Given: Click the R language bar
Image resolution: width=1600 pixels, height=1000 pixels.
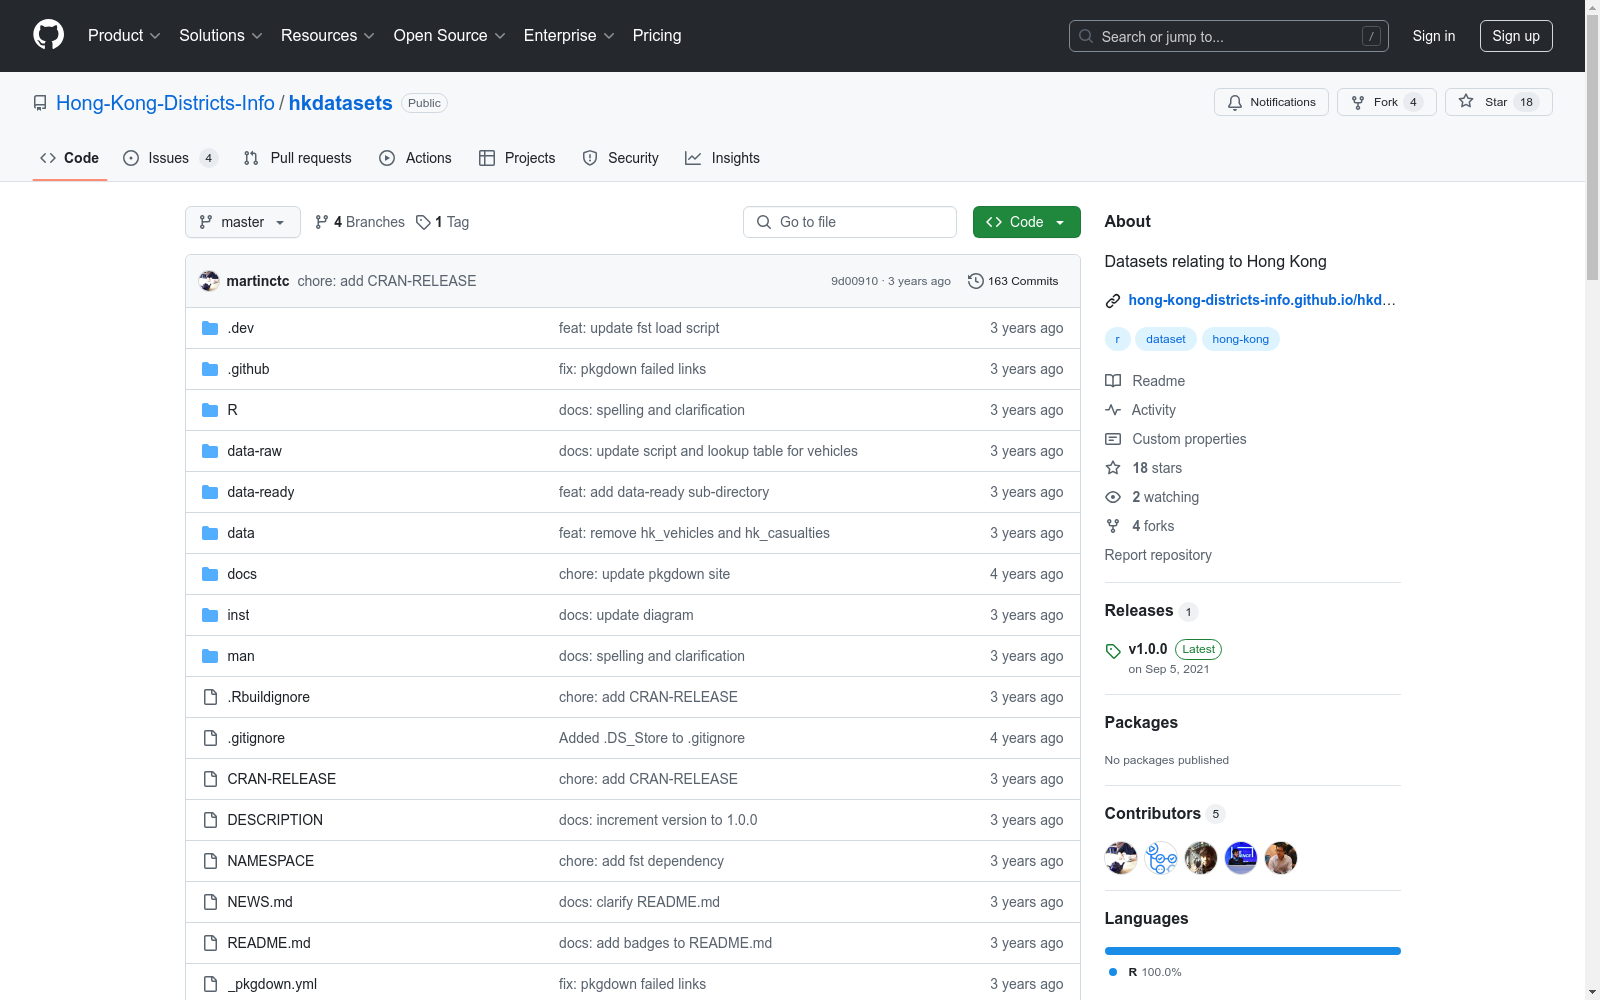Looking at the screenshot, I should [1252, 951].
